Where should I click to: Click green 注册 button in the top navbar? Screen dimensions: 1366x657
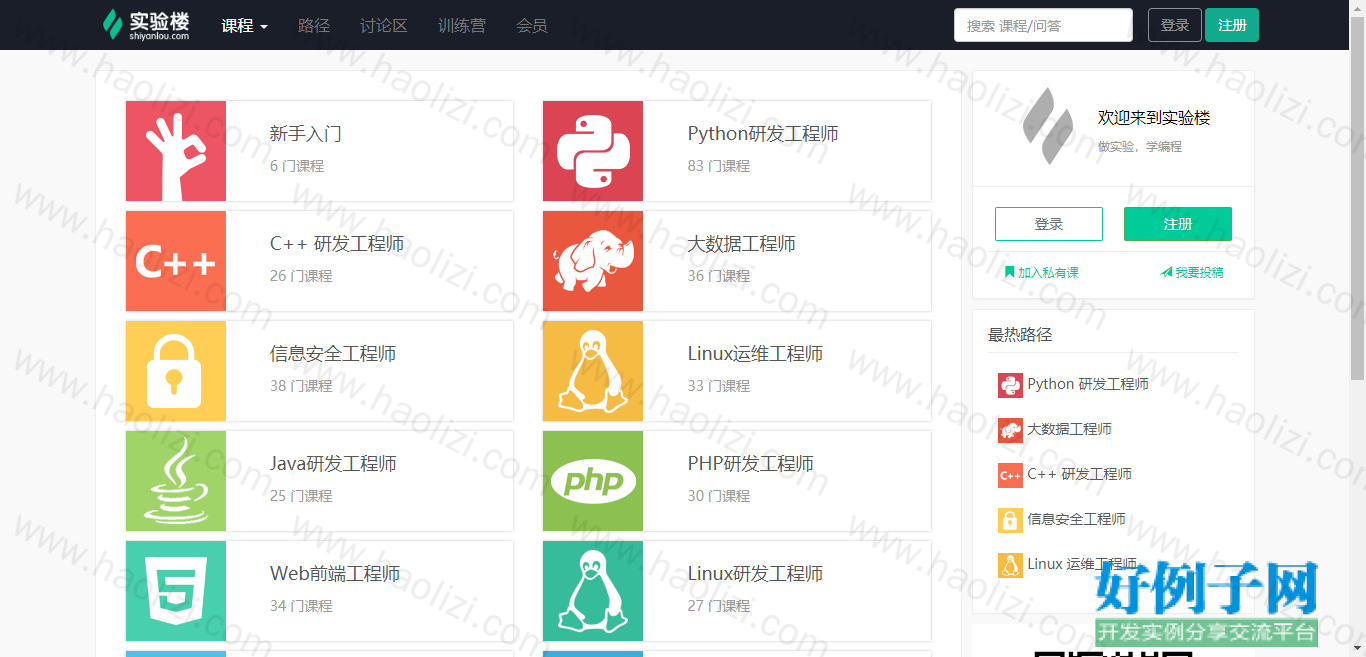[x=1232, y=25]
